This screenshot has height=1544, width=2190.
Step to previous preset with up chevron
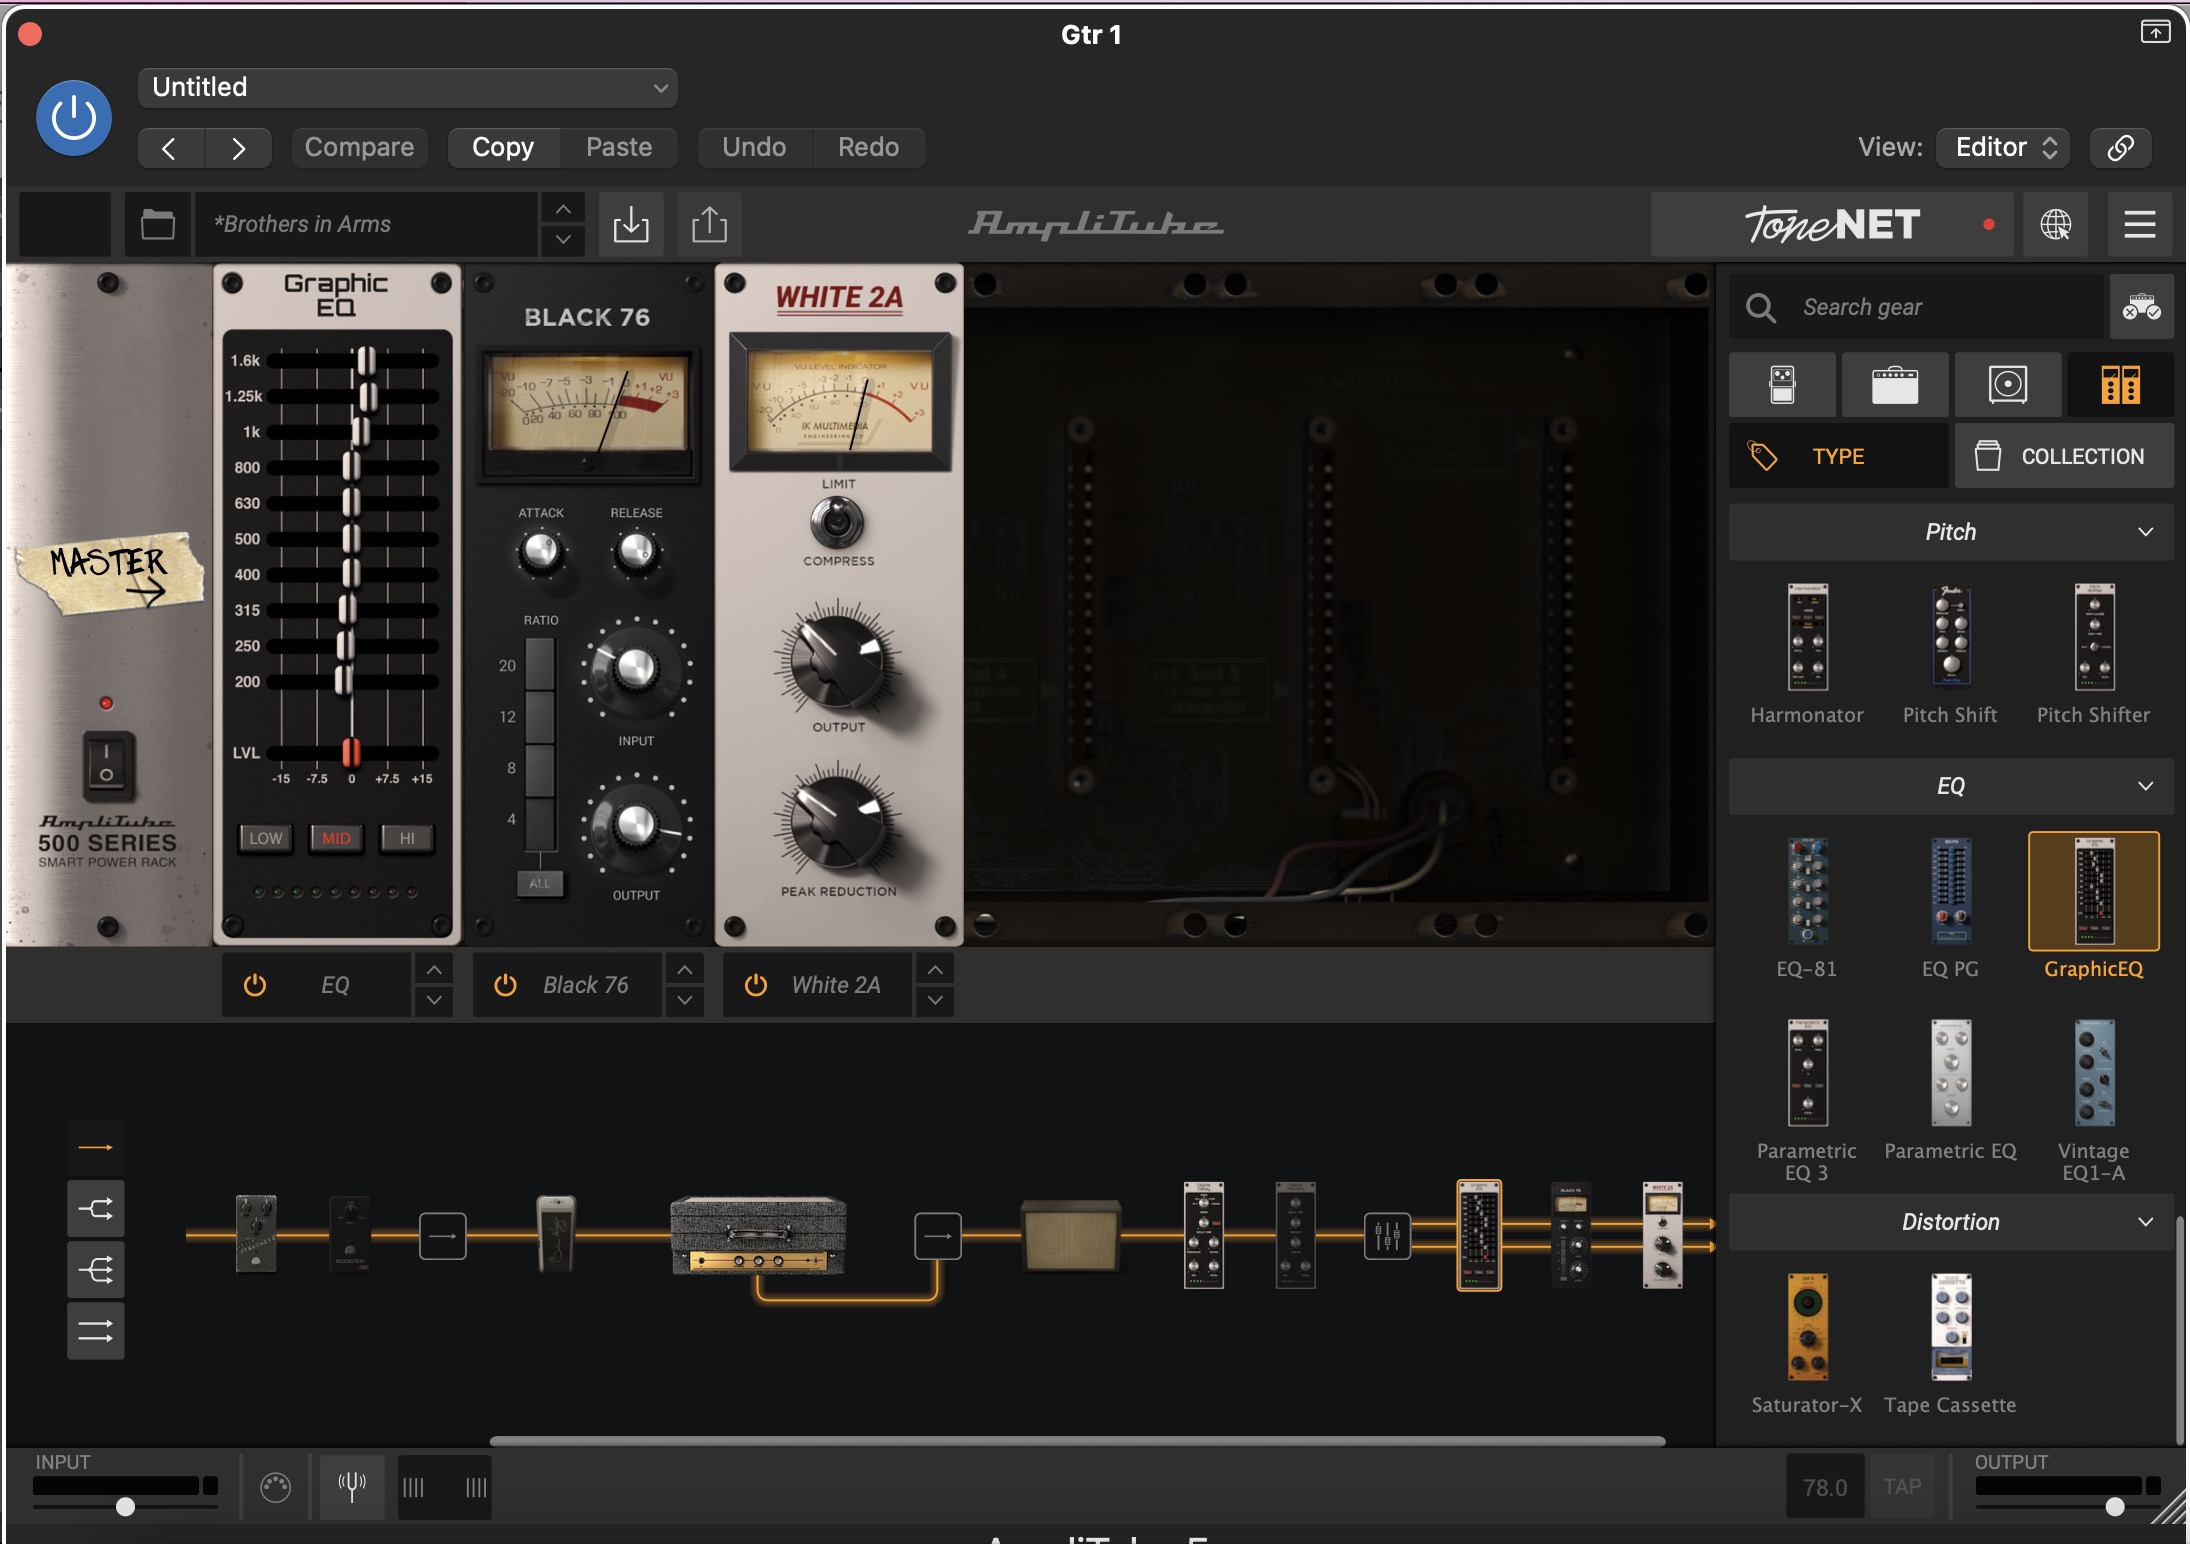pyautogui.click(x=563, y=209)
